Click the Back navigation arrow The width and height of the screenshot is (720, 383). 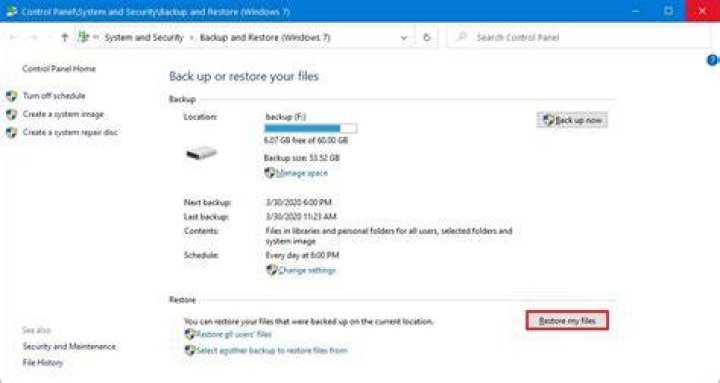pos(14,38)
